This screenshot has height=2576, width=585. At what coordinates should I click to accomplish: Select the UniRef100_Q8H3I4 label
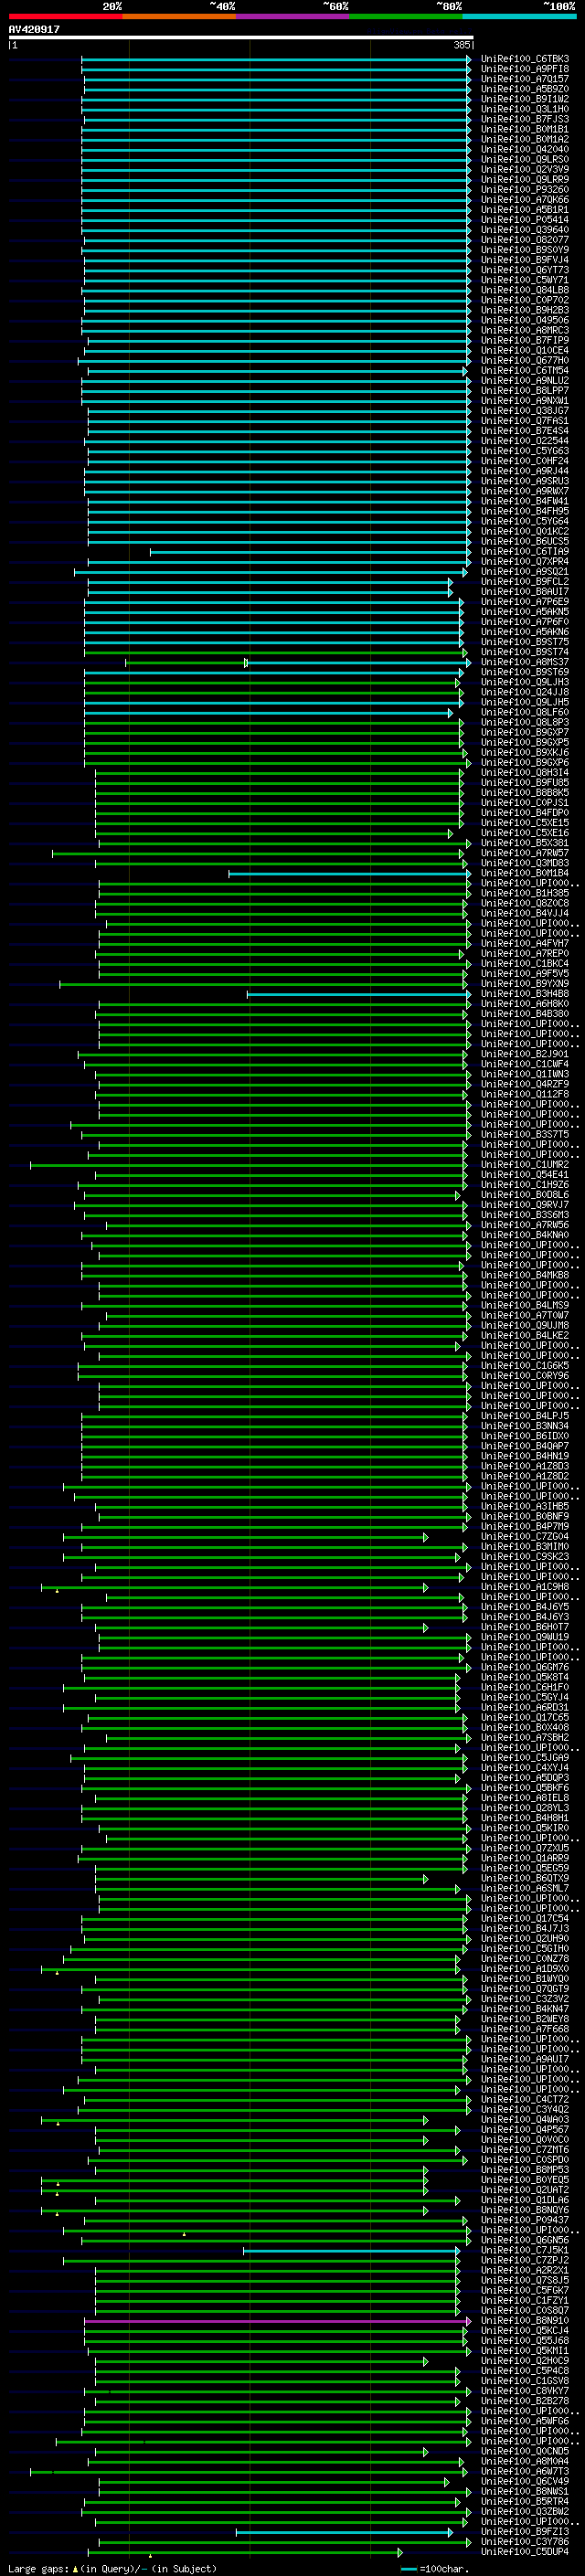pyautogui.click(x=525, y=772)
